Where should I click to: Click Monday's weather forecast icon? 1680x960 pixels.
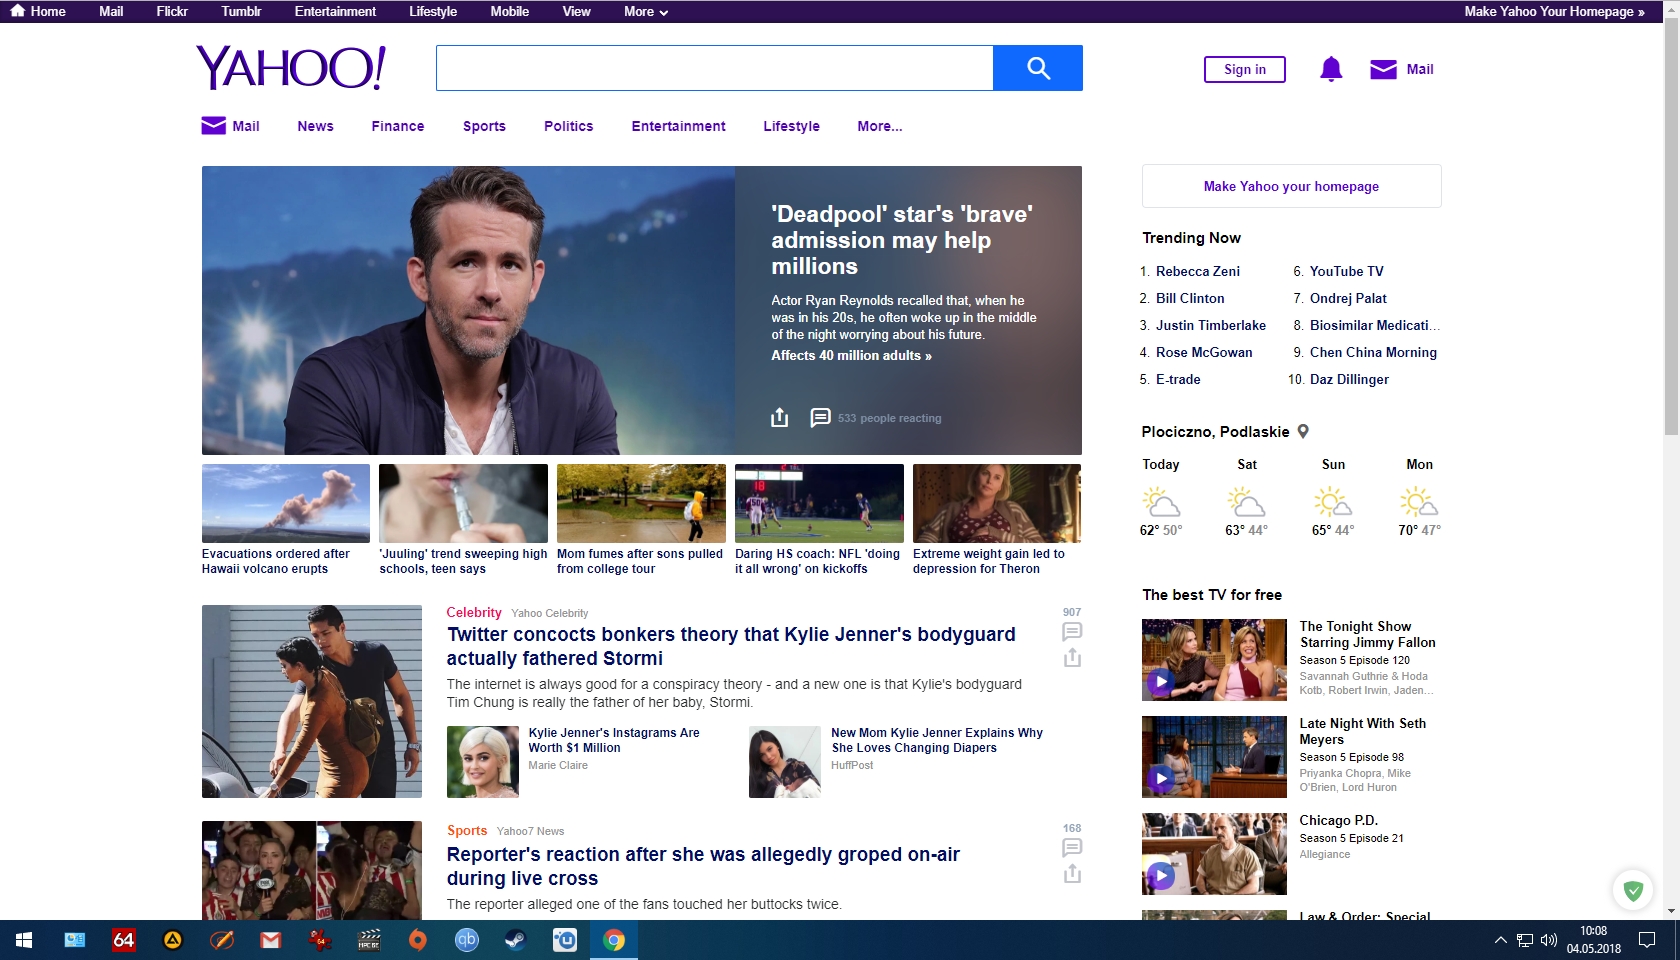[x=1419, y=501]
